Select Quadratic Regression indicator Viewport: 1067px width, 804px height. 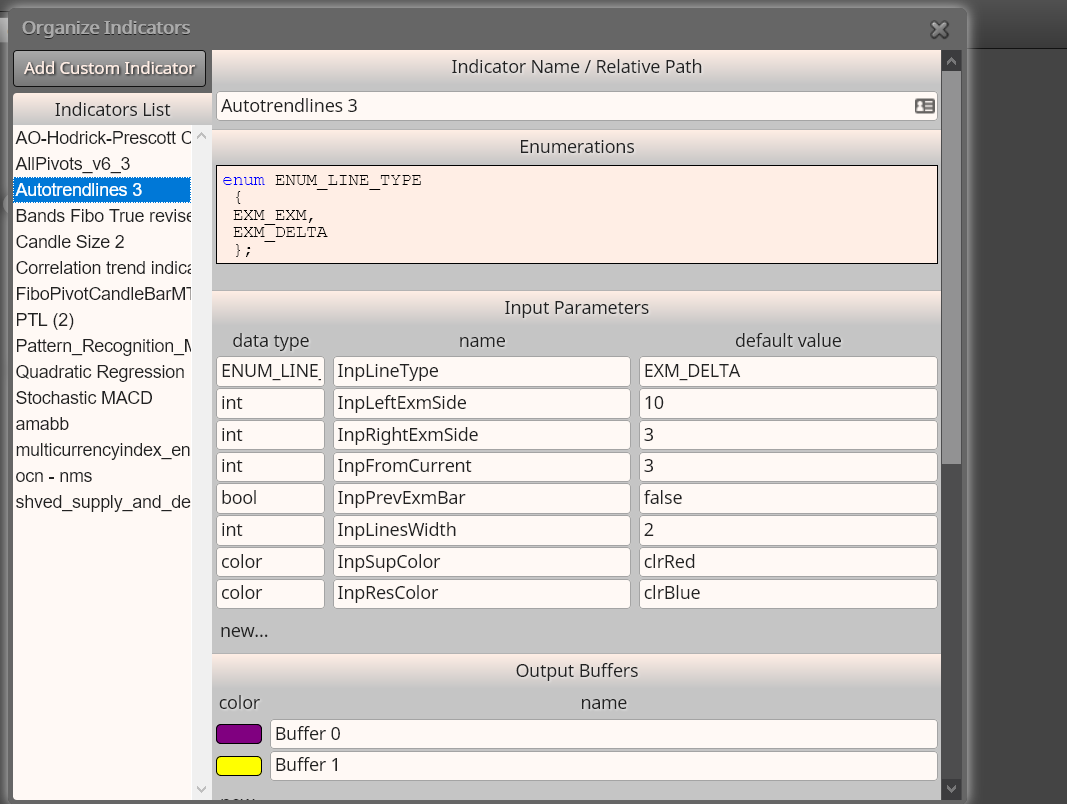pyautogui.click(x=103, y=371)
